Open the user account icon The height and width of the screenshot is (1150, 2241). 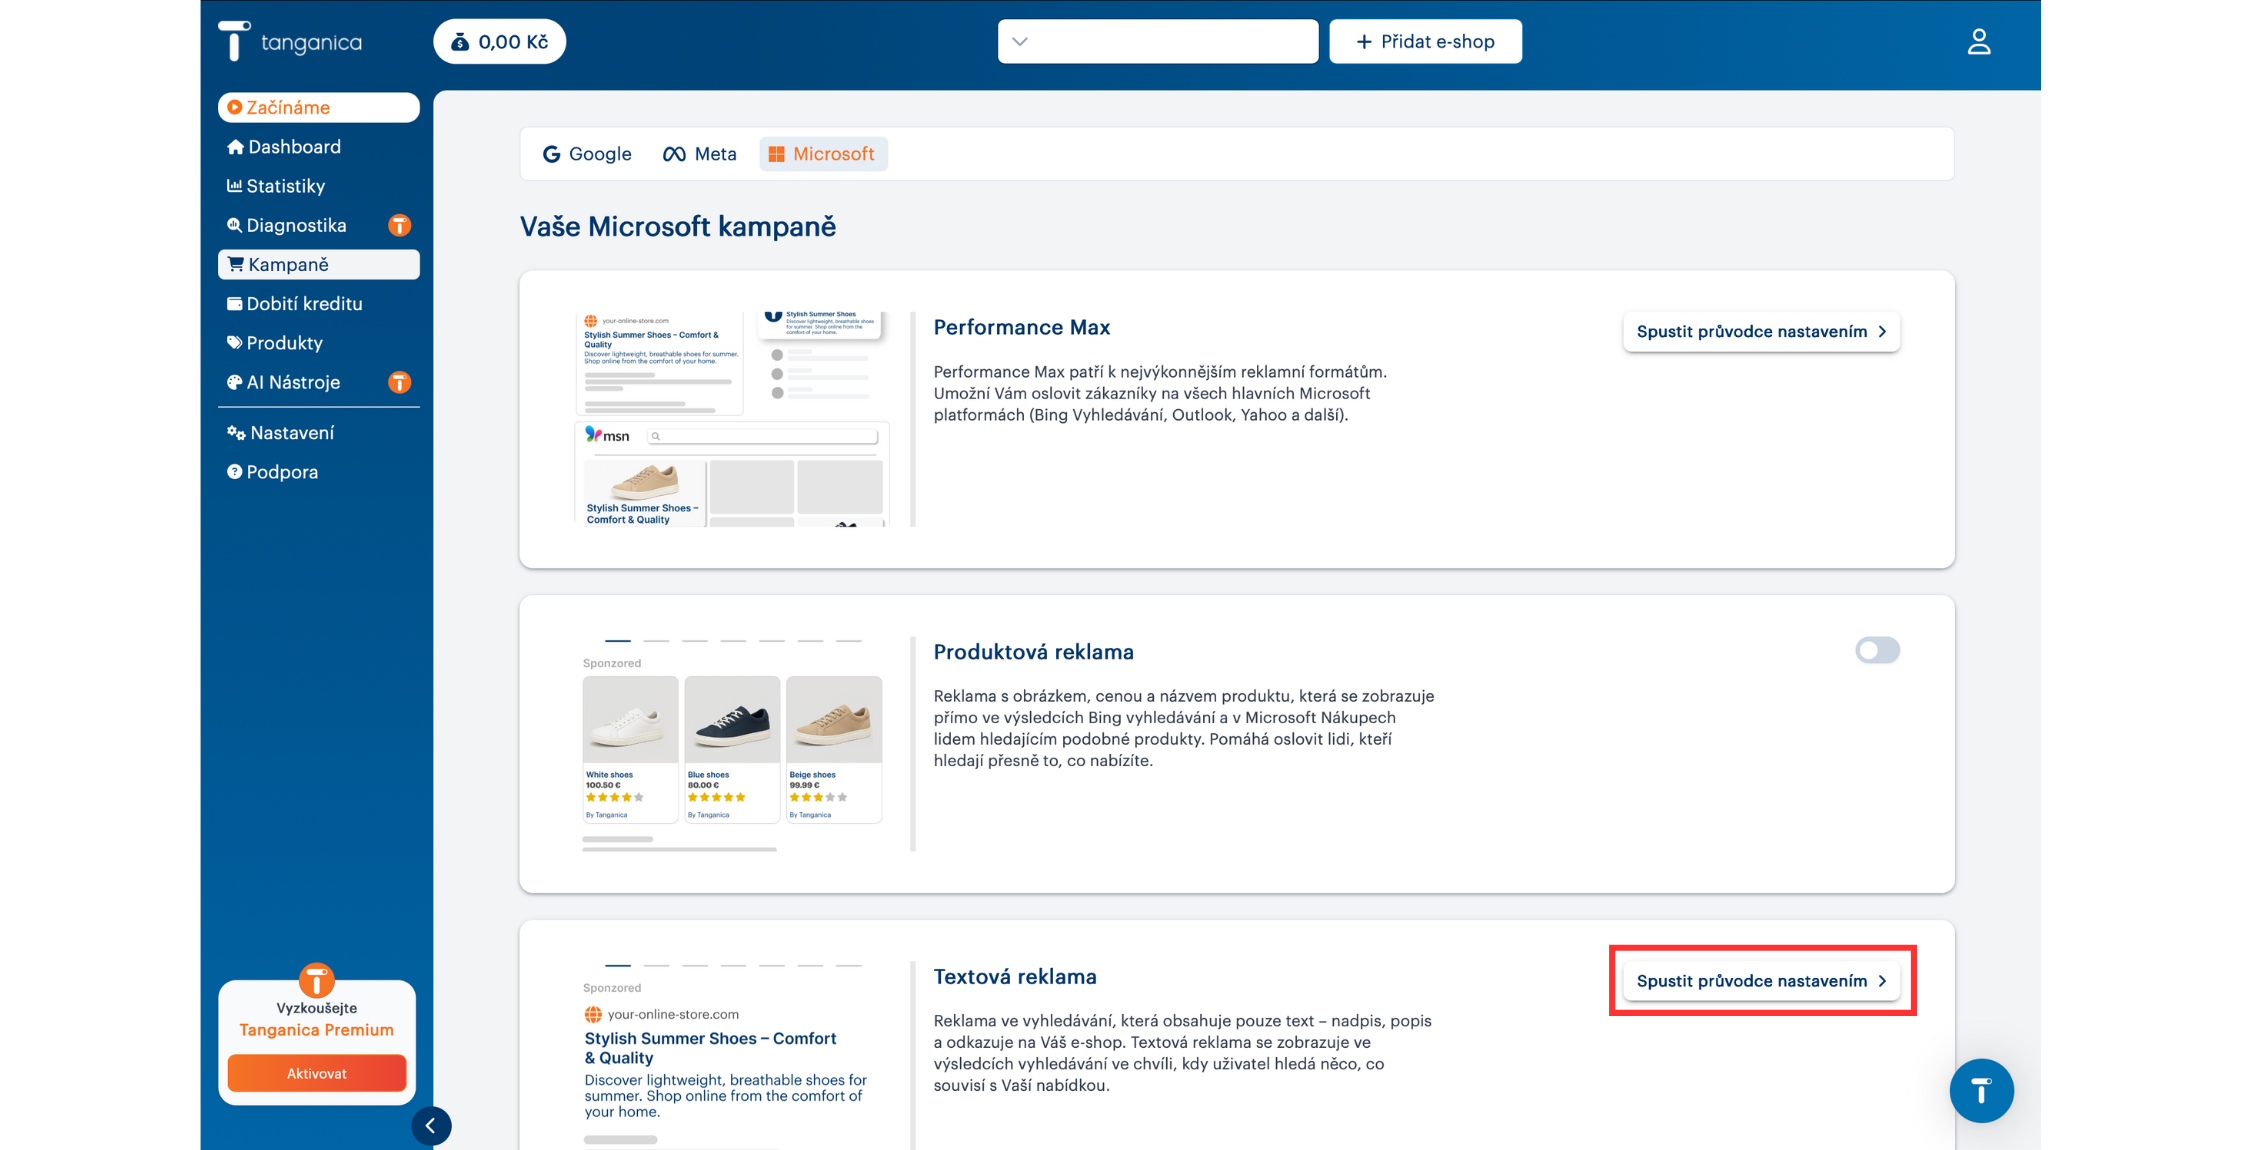(1978, 42)
